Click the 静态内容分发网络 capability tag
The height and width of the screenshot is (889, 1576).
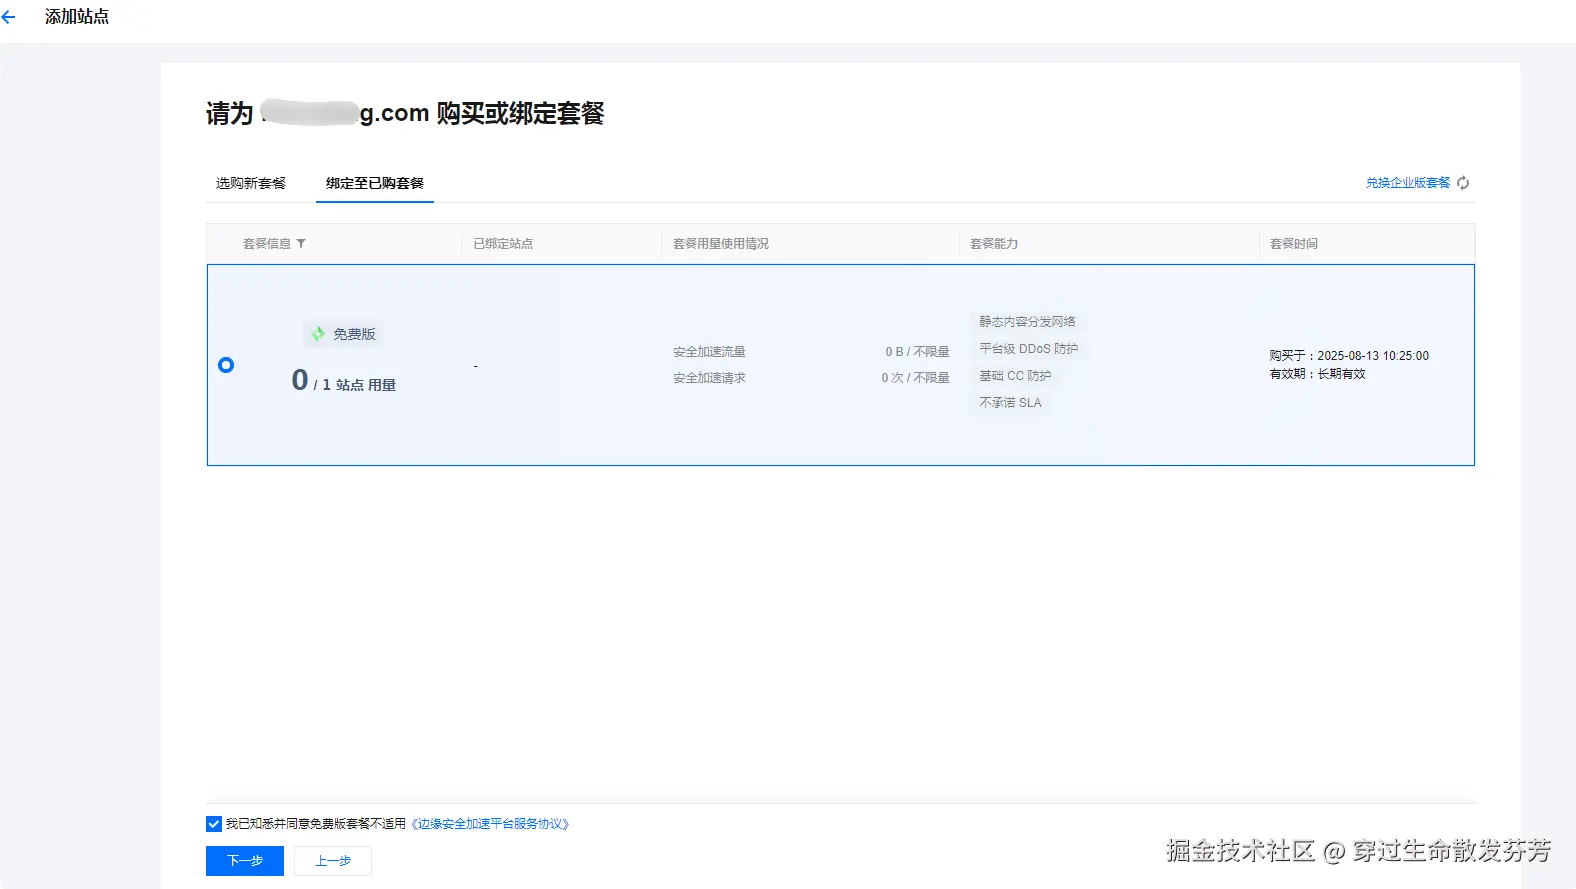coord(1027,322)
